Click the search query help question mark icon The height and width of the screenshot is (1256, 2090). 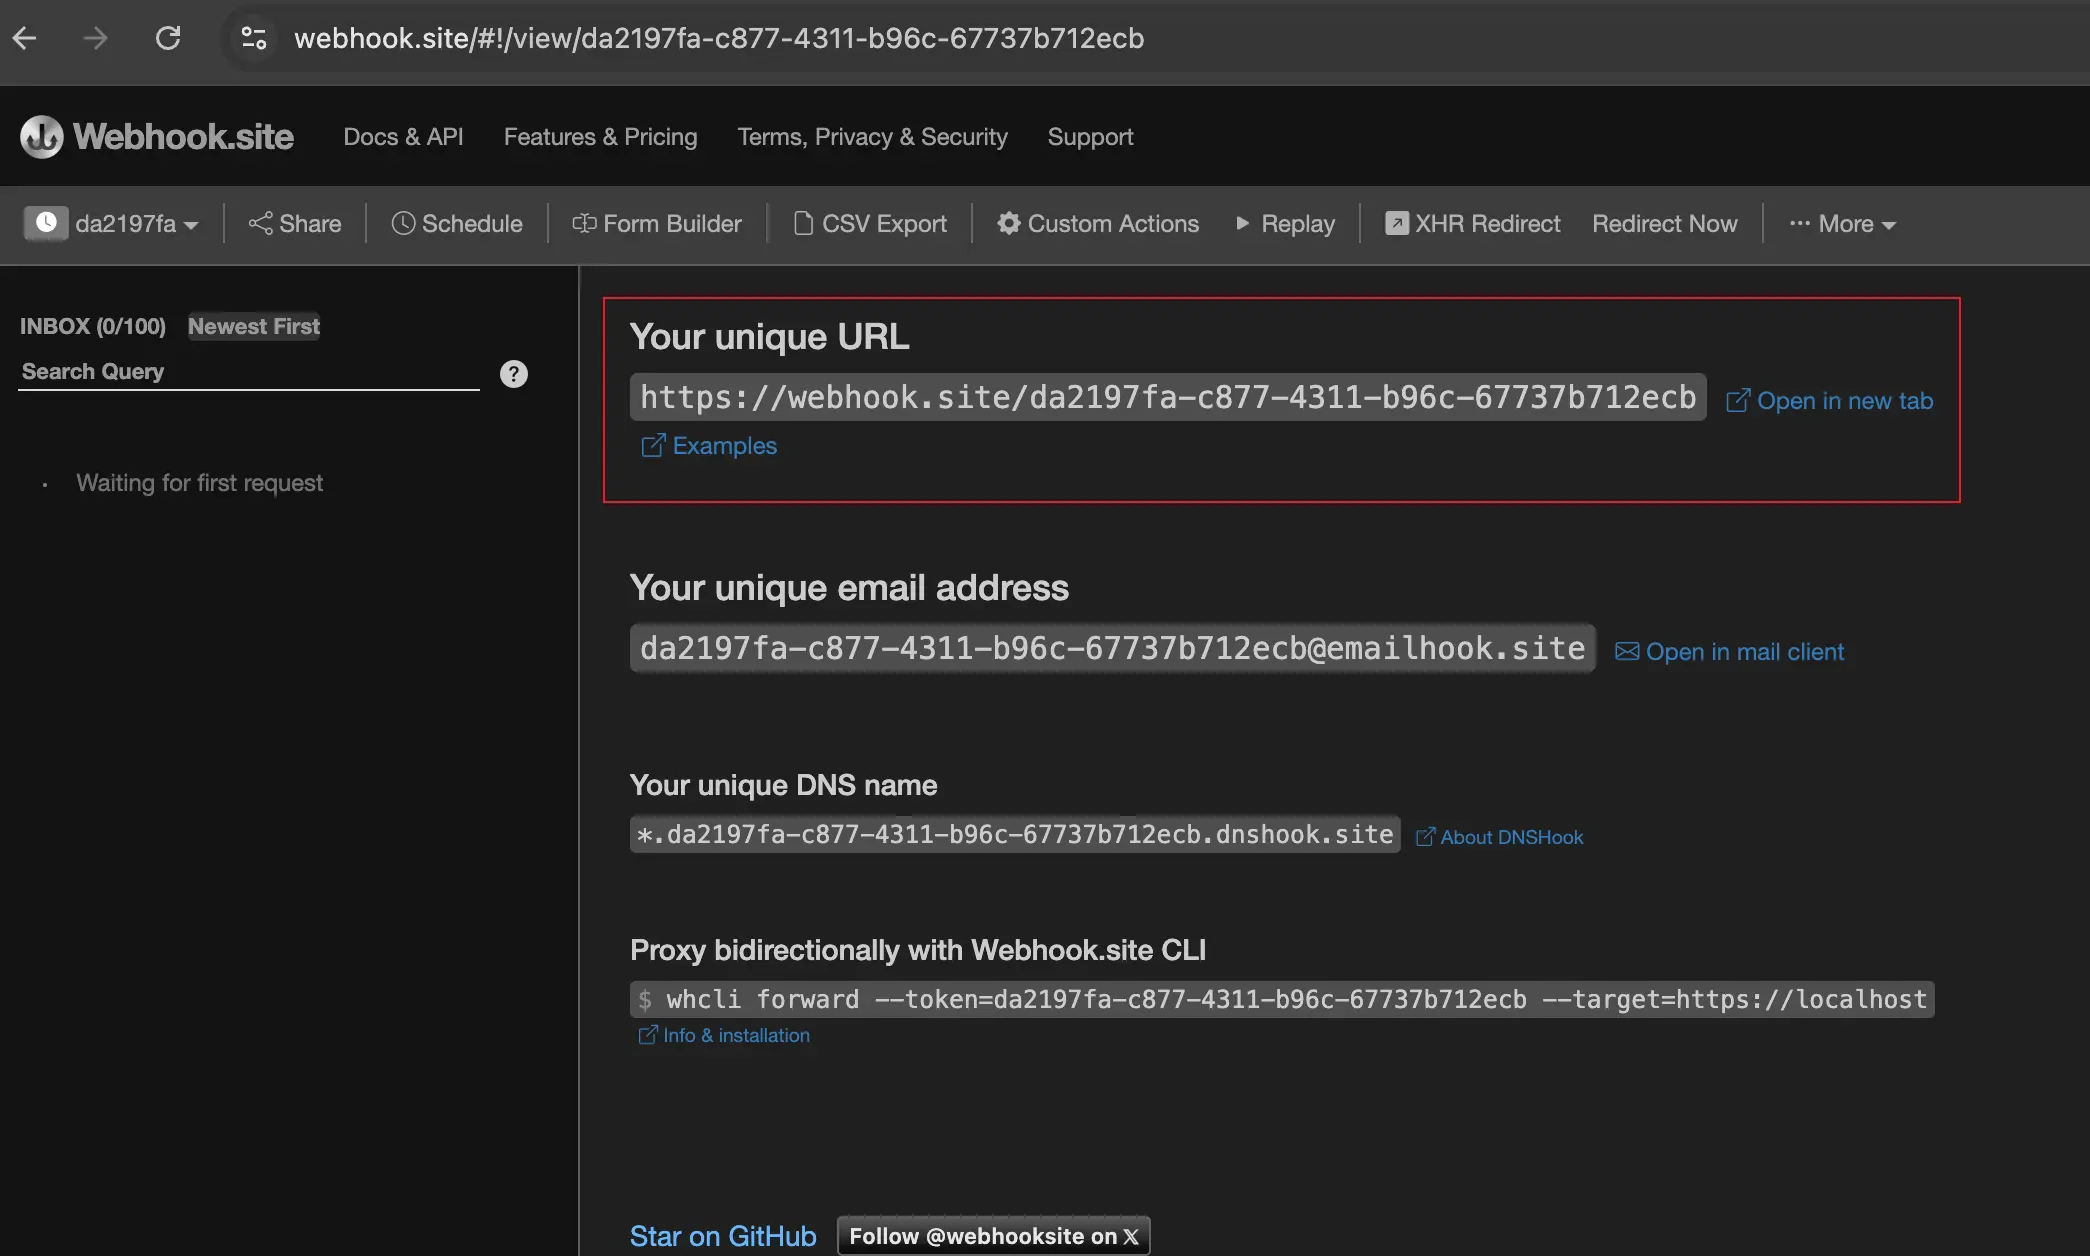[513, 374]
